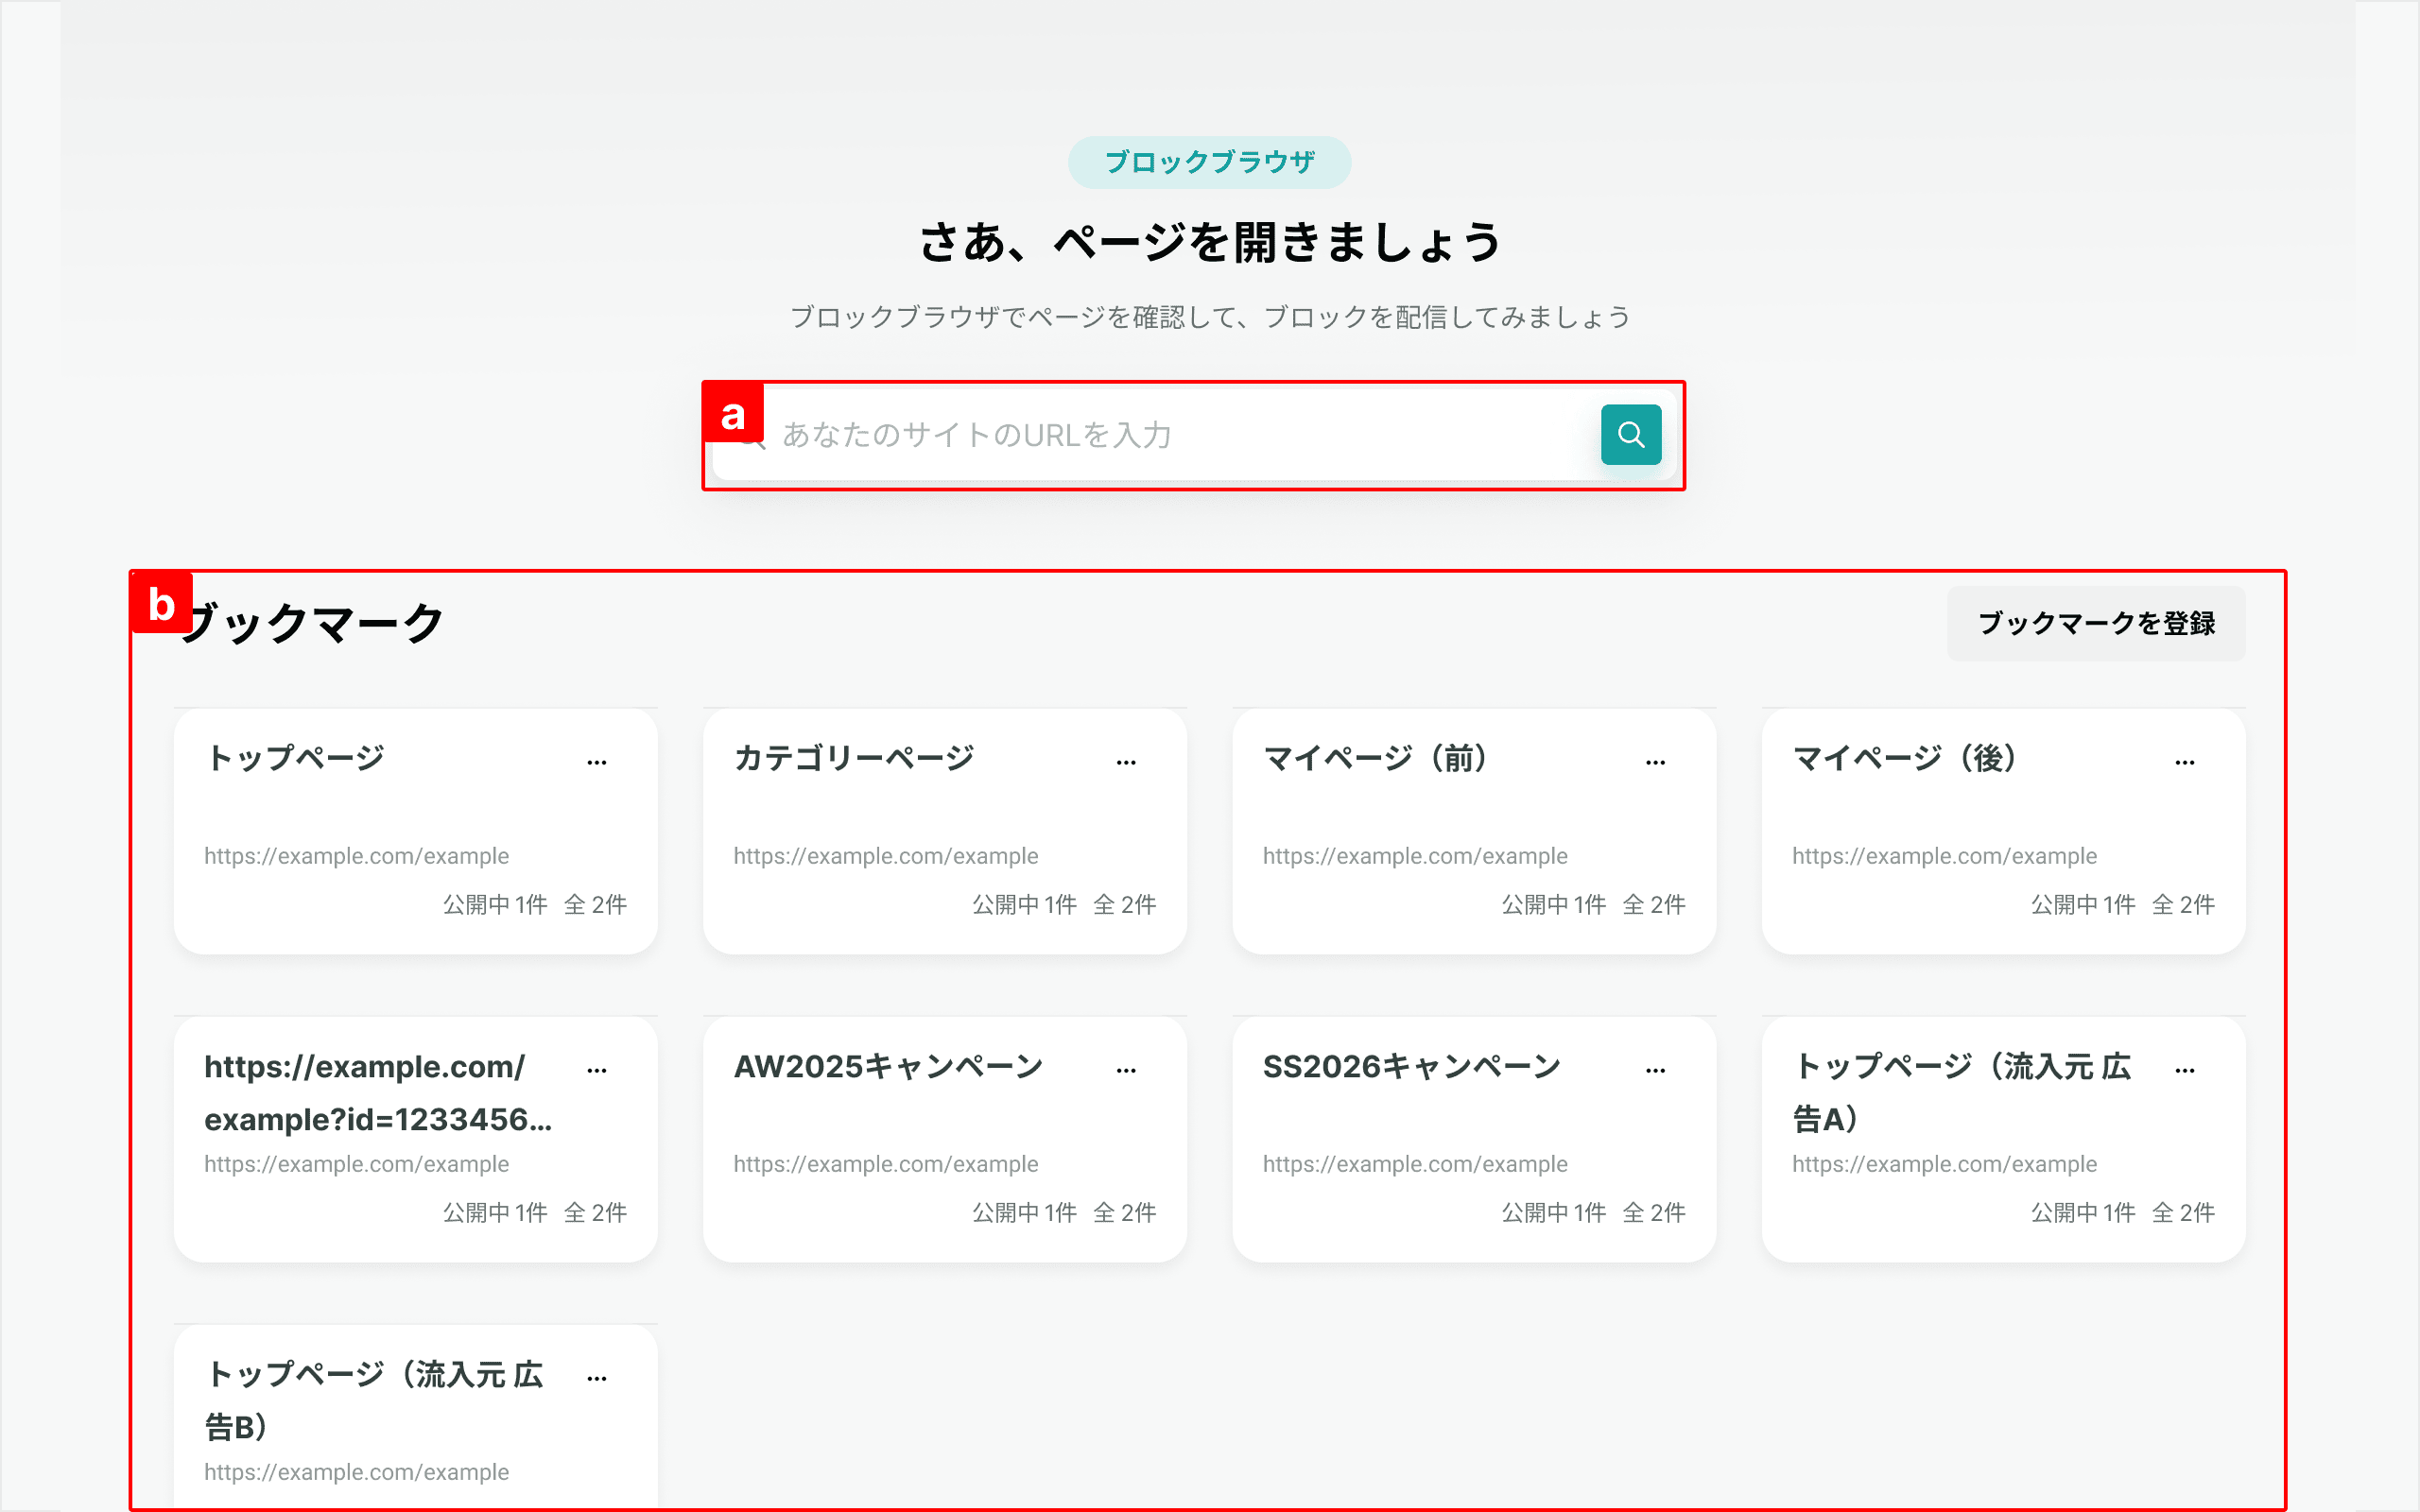Open the カテゴリーページ bookmark title

(x=854, y=758)
